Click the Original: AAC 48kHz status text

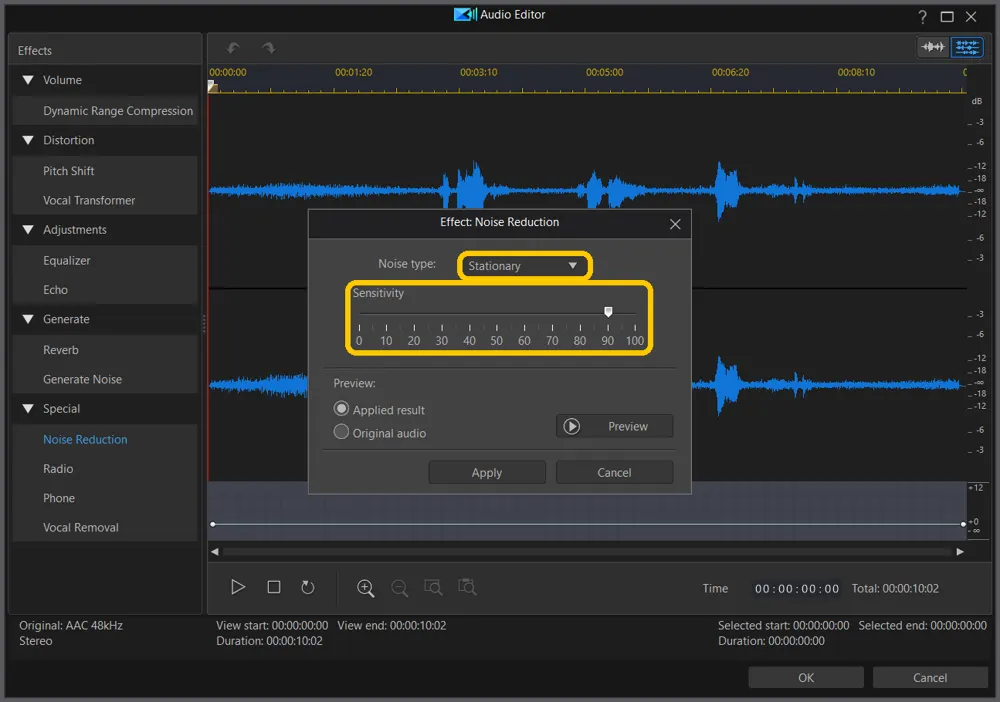[x=71, y=625]
